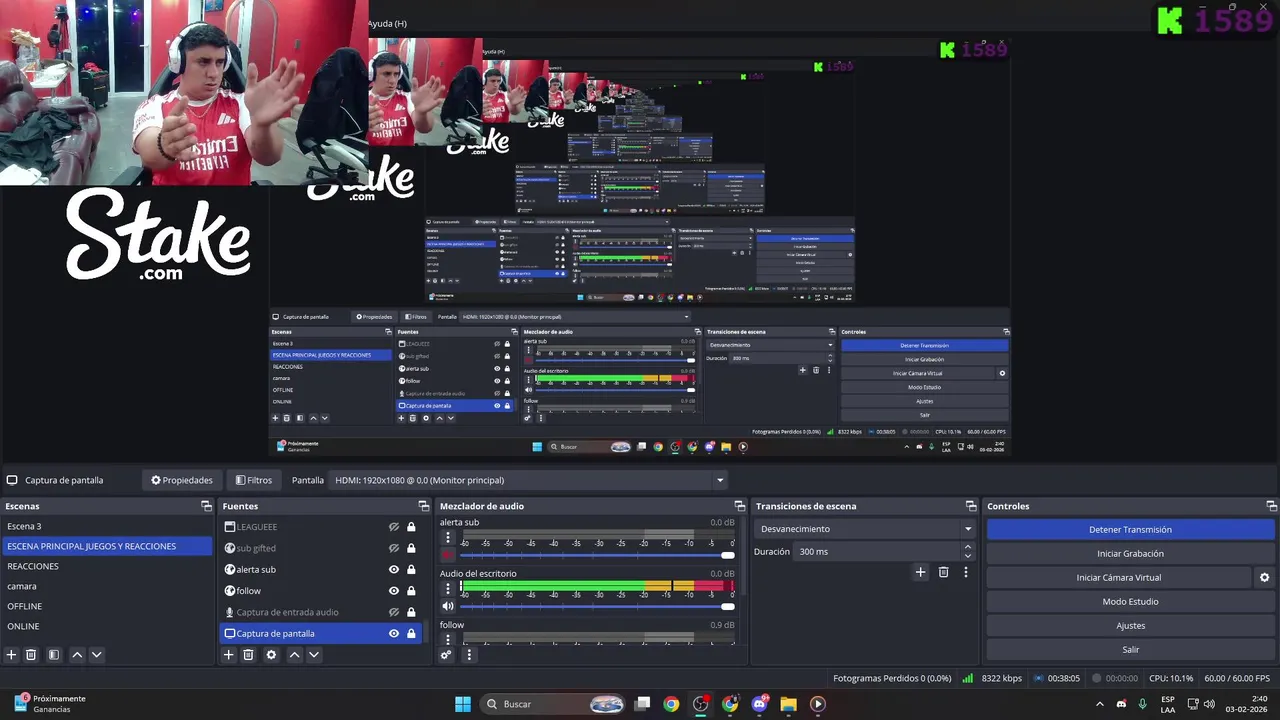Hide follow source eye icon
The width and height of the screenshot is (1280, 720).
394,591
